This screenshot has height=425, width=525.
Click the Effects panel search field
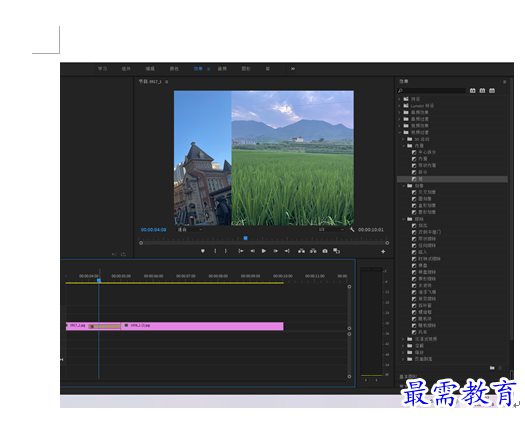tap(431, 91)
